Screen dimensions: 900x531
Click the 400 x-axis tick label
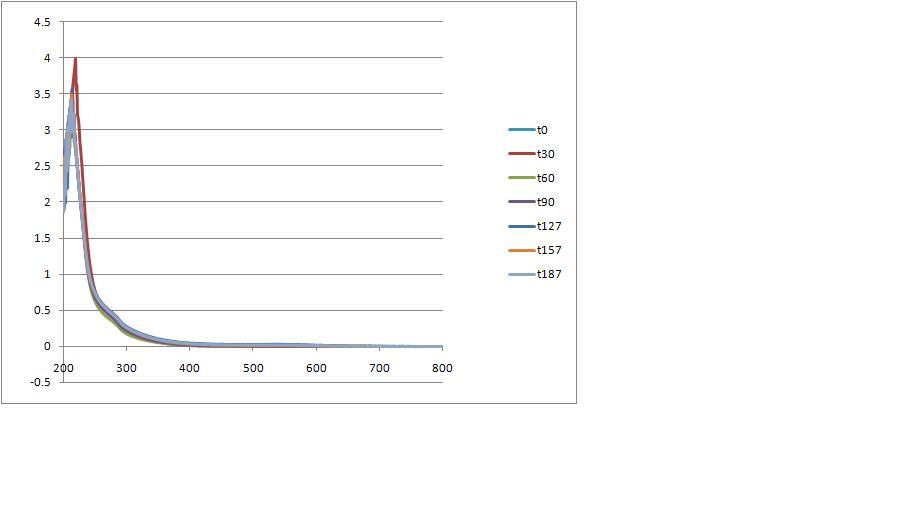(189, 368)
